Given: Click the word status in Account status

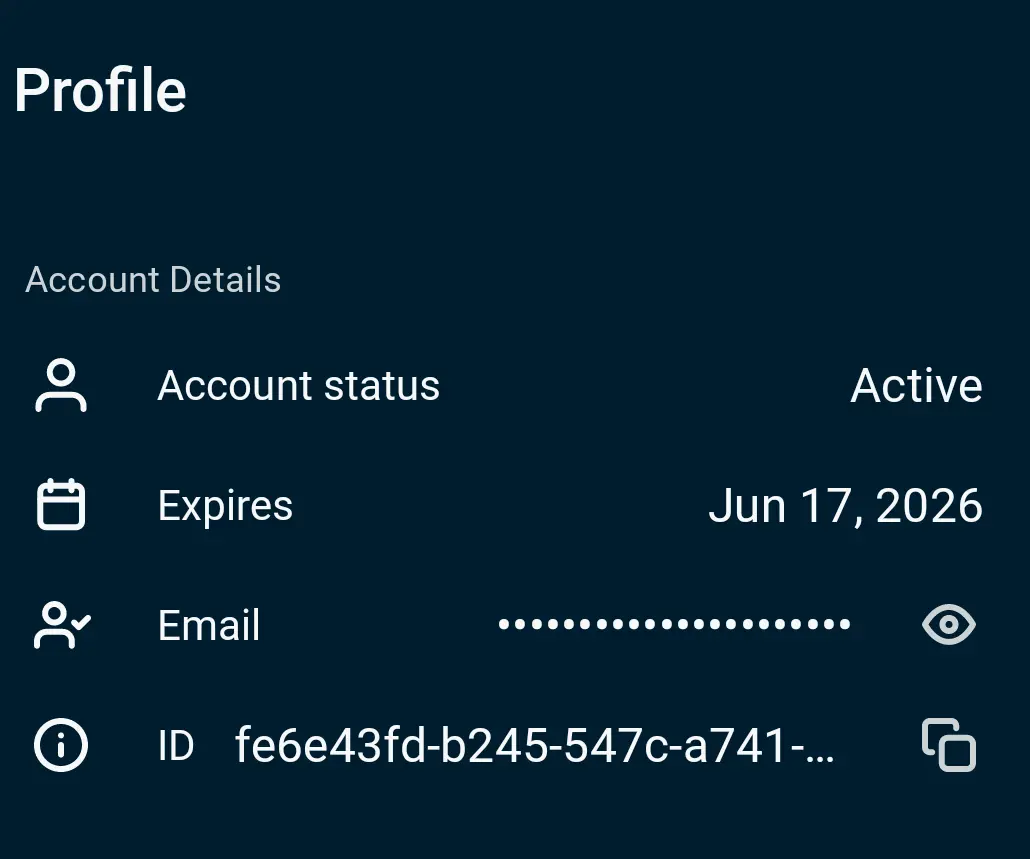Looking at the screenshot, I should click(382, 385).
